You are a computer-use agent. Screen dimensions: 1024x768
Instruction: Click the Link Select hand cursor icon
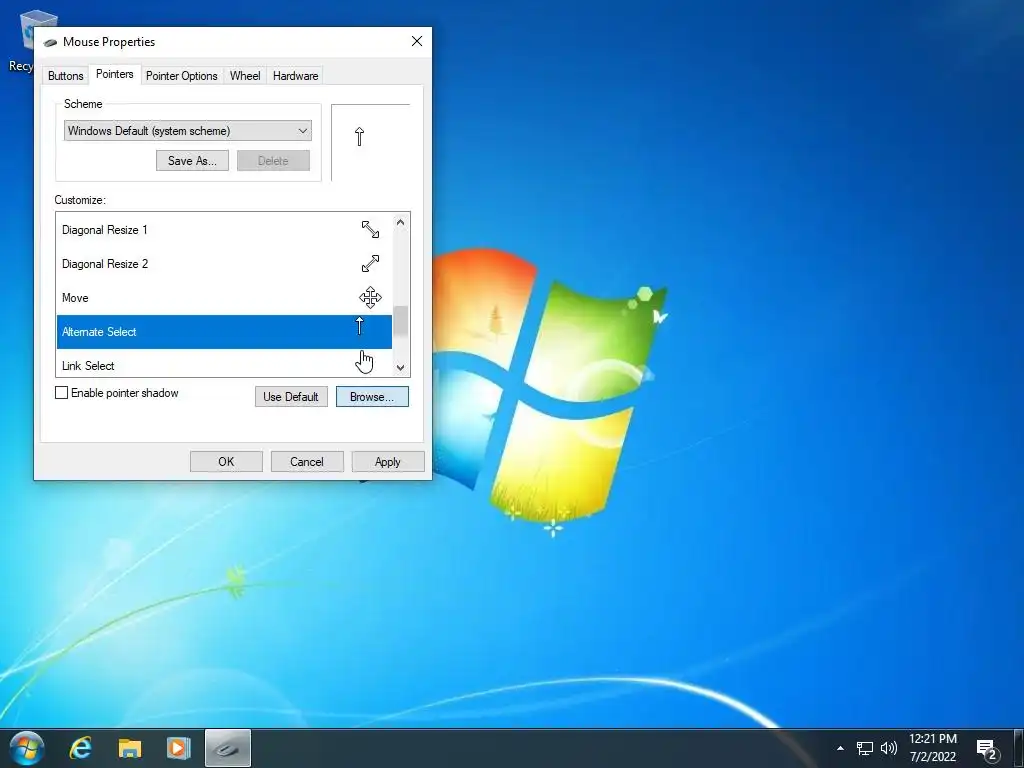pyautogui.click(x=364, y=361)
